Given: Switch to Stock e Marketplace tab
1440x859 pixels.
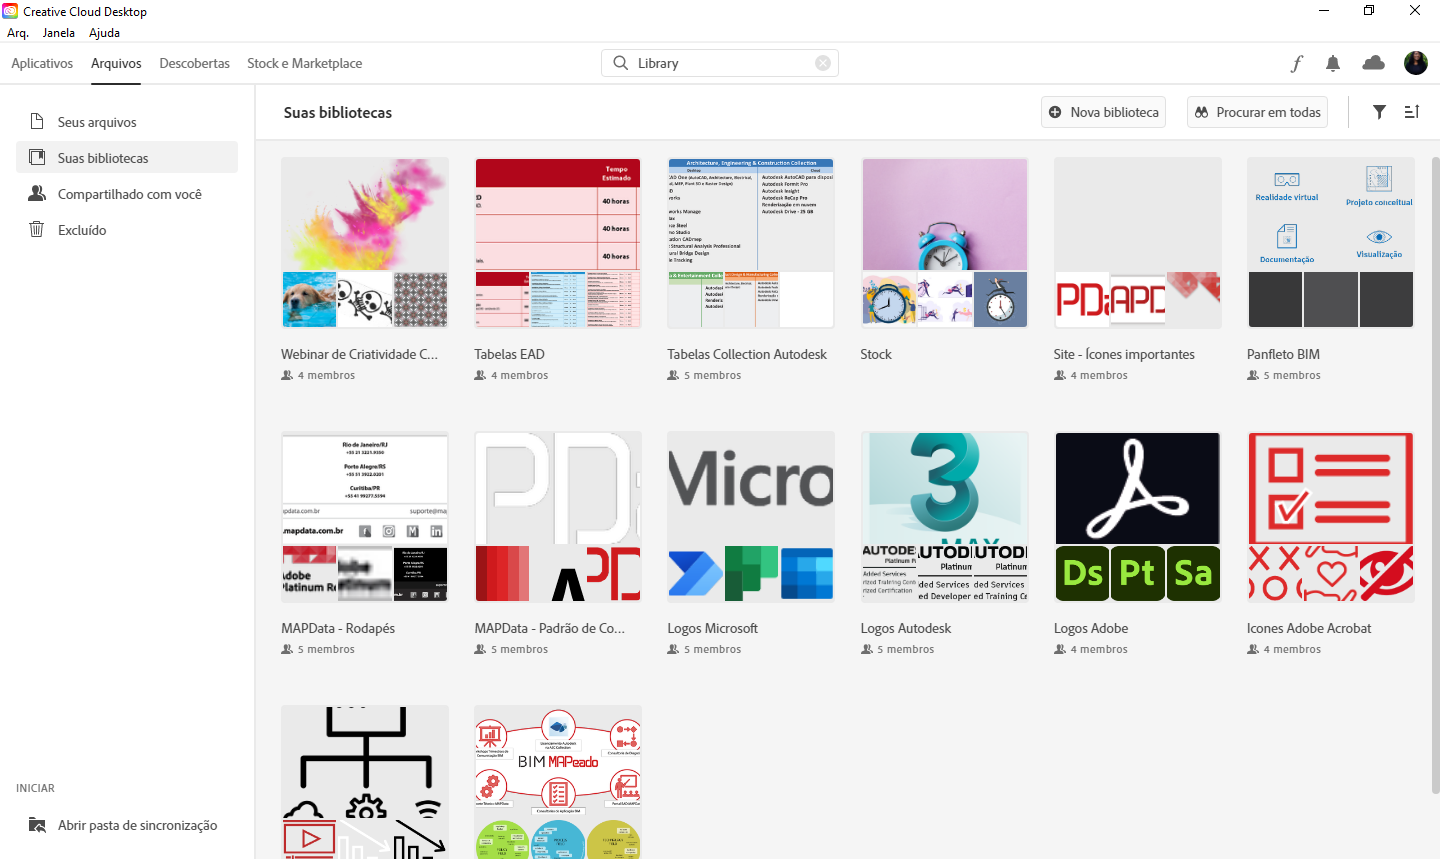Looking at the screenshot, I should point(304,63).
